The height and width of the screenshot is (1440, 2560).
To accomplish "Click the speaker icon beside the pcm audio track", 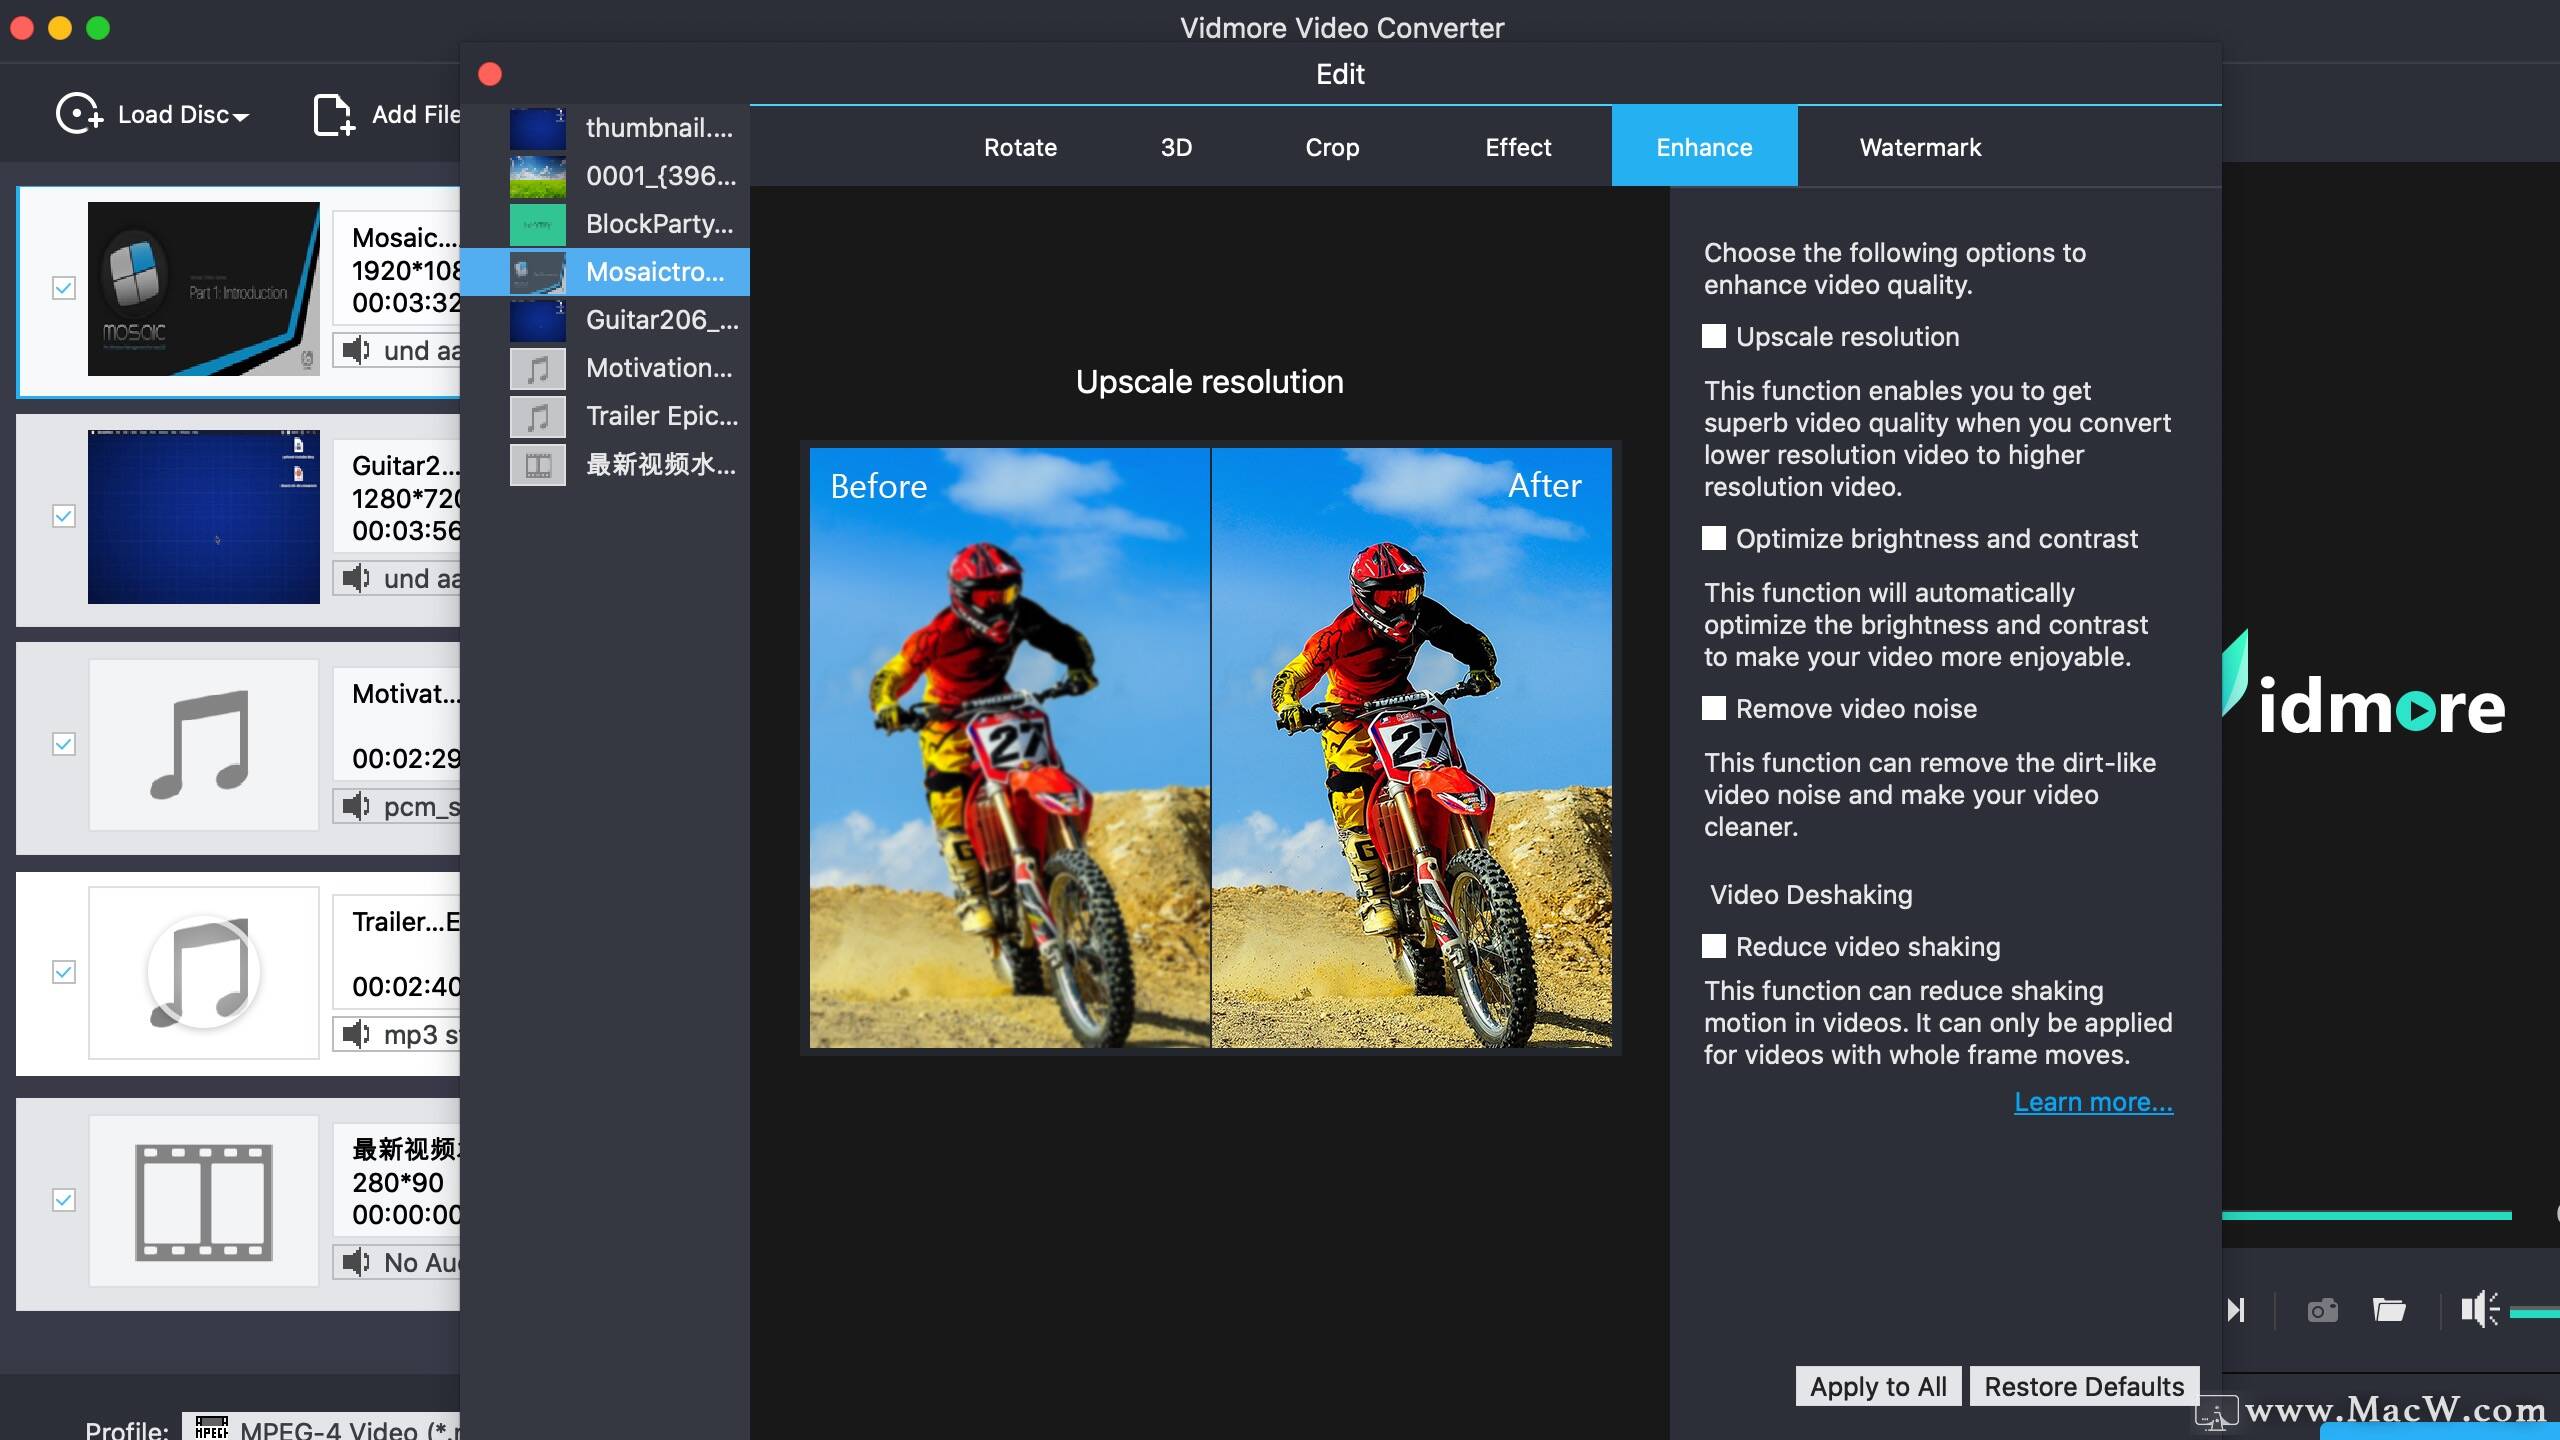I will coord(356,807).
